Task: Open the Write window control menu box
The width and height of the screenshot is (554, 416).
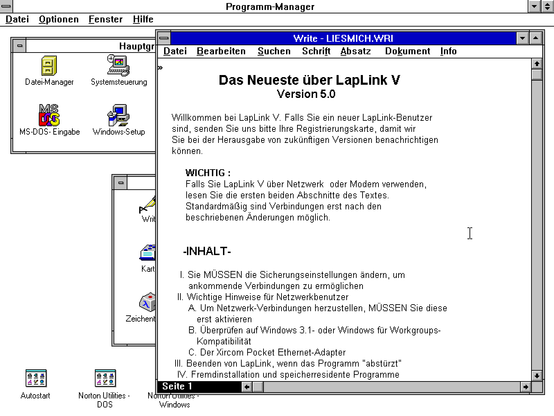Action: (164, 38)
